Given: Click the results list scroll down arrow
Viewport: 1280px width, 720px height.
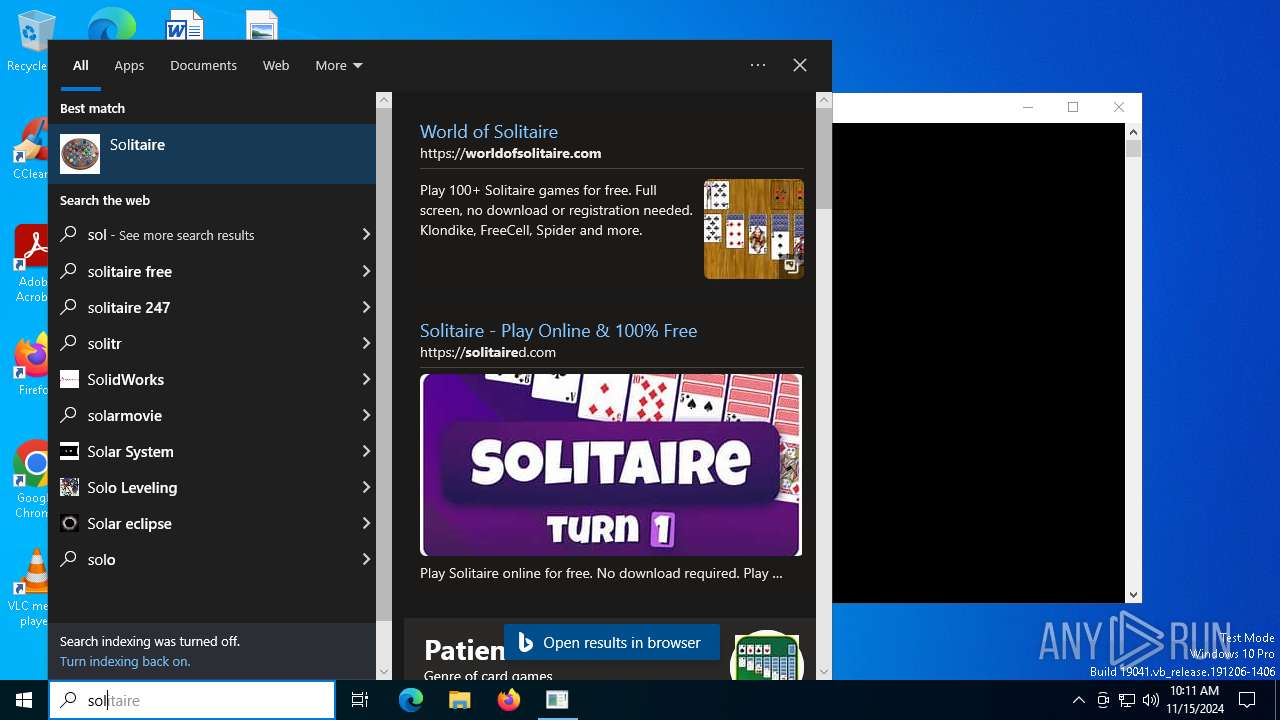Looking at the screenshot, I should 384,672.
